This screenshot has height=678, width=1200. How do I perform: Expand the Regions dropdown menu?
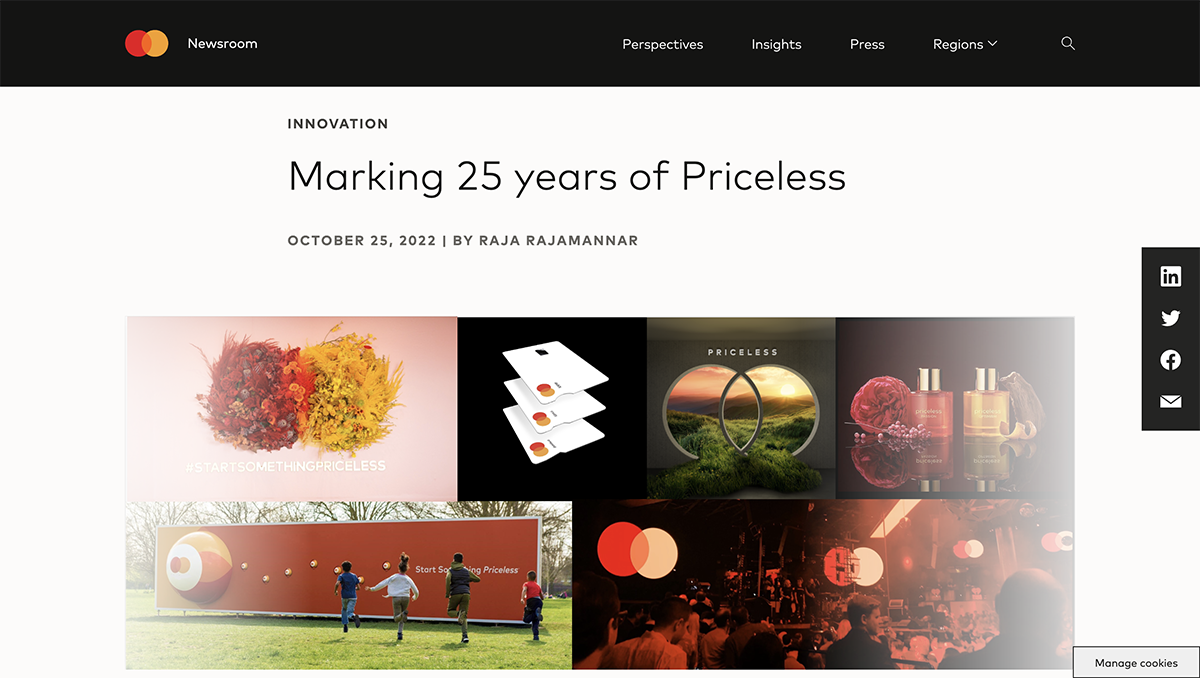(x=964, y=44)
